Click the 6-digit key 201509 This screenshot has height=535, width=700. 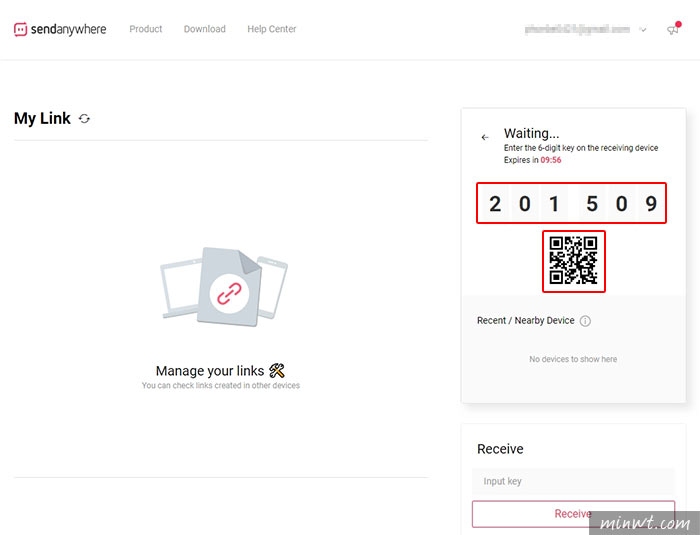tap(571, 203)
